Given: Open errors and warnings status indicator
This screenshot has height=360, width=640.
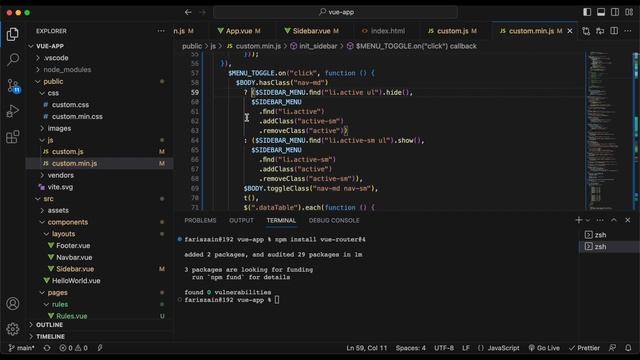Looking at the screenshot, I should 73,348.
